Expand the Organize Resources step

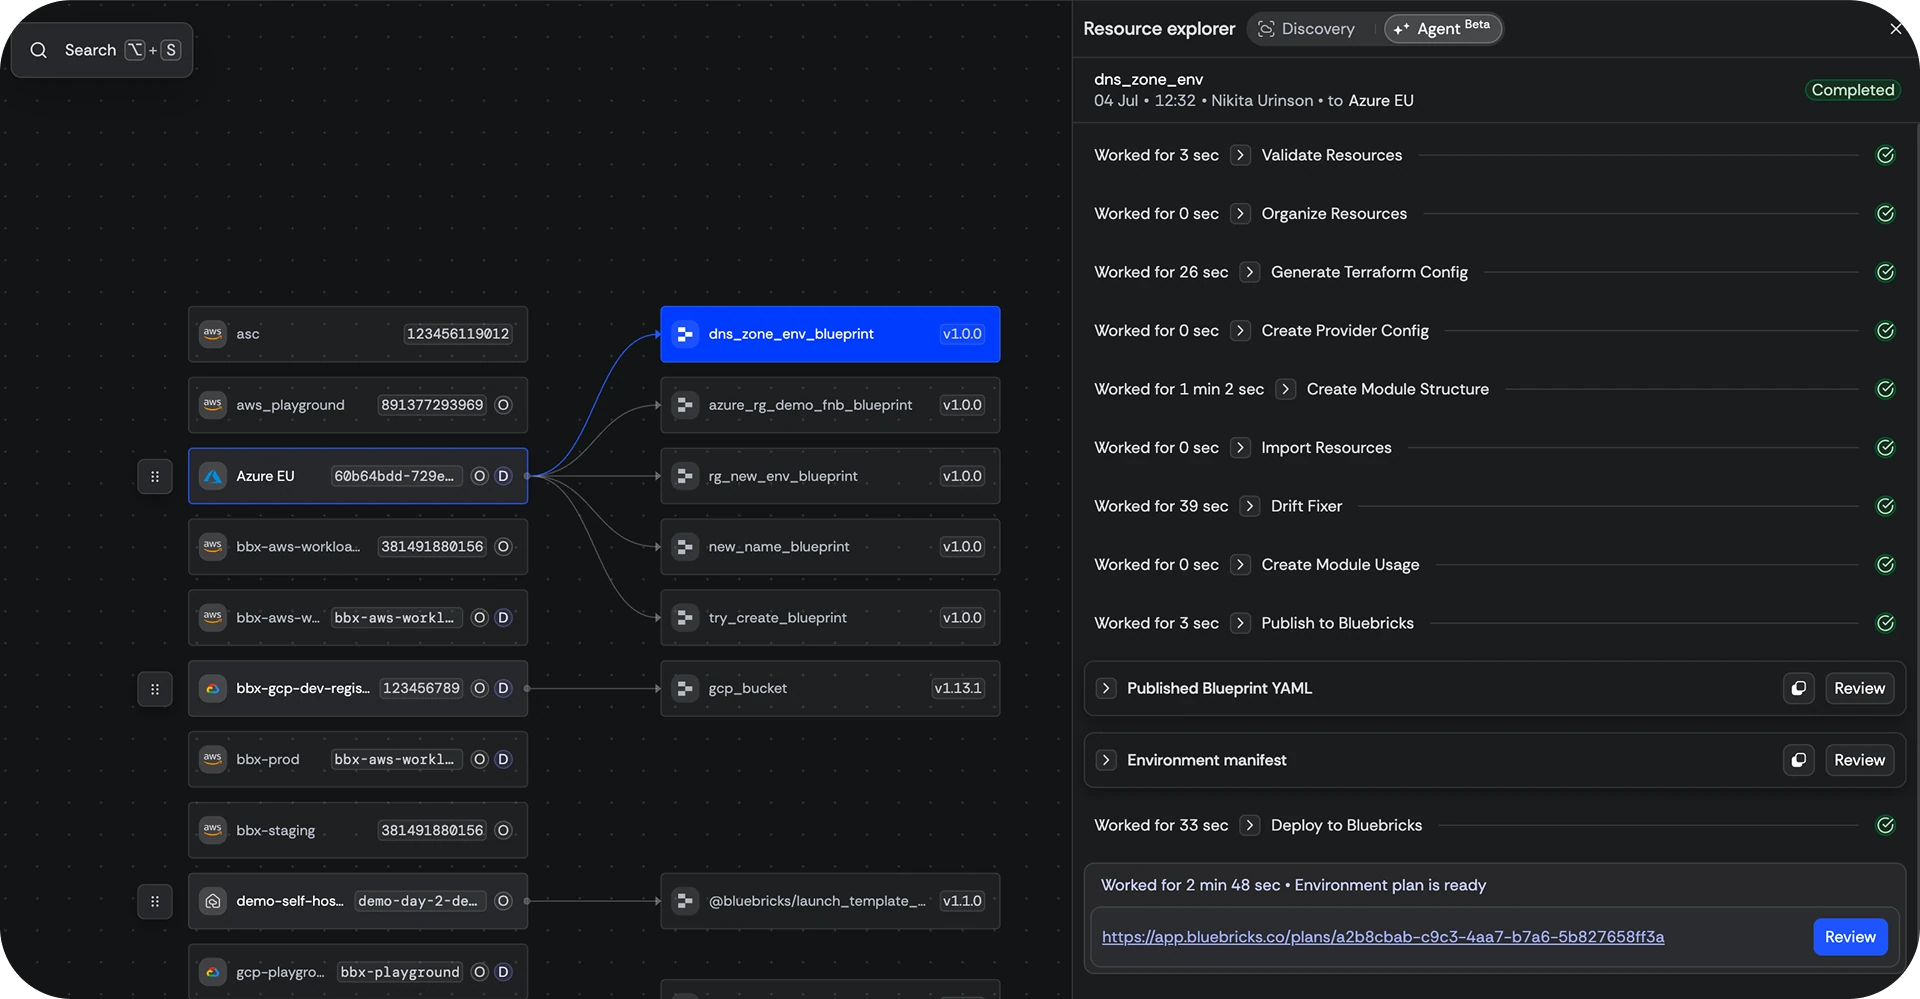tap(1240, 214)
